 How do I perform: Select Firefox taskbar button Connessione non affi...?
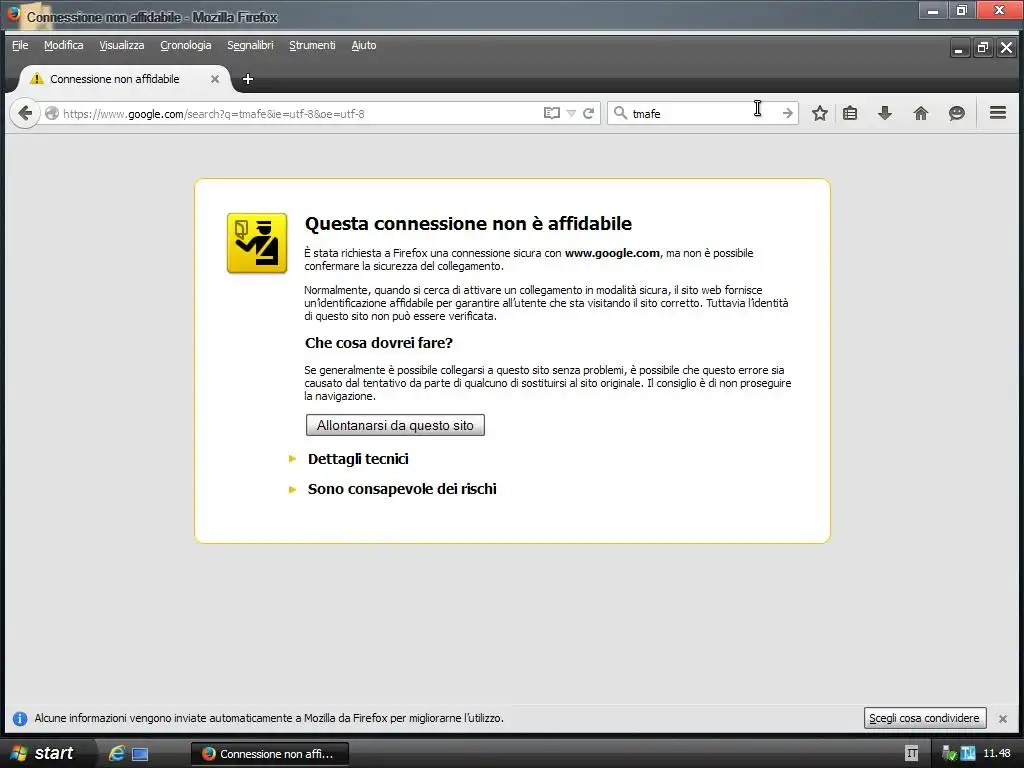point(270,754)
